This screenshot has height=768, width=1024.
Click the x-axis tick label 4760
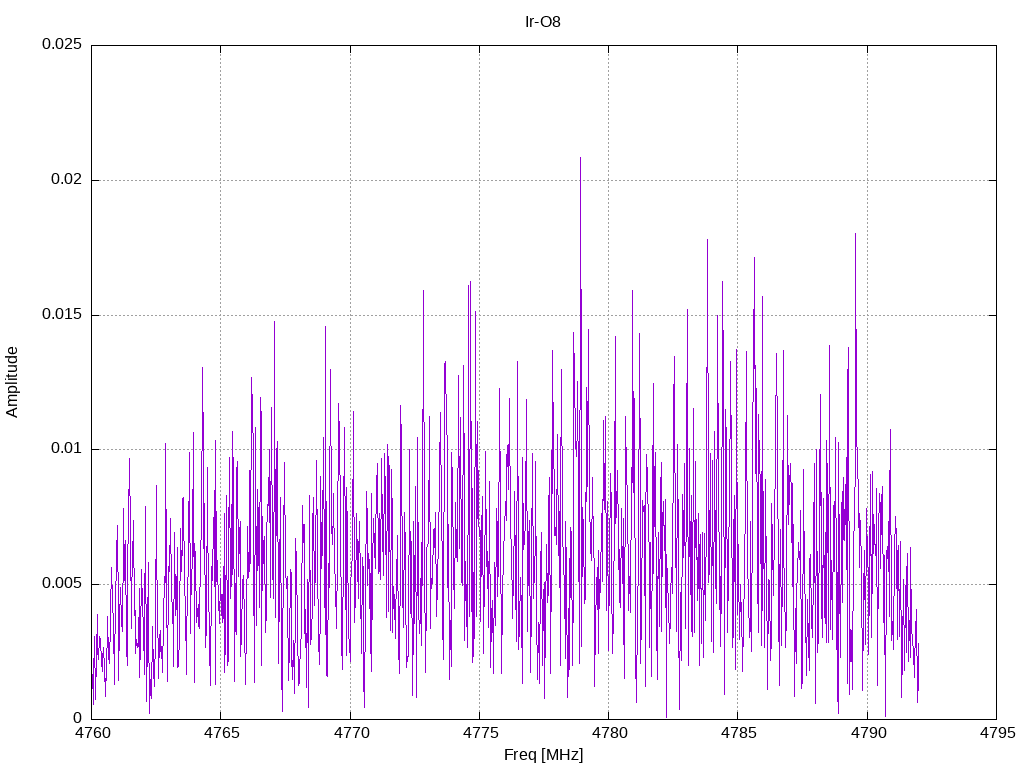click(92, 733)
